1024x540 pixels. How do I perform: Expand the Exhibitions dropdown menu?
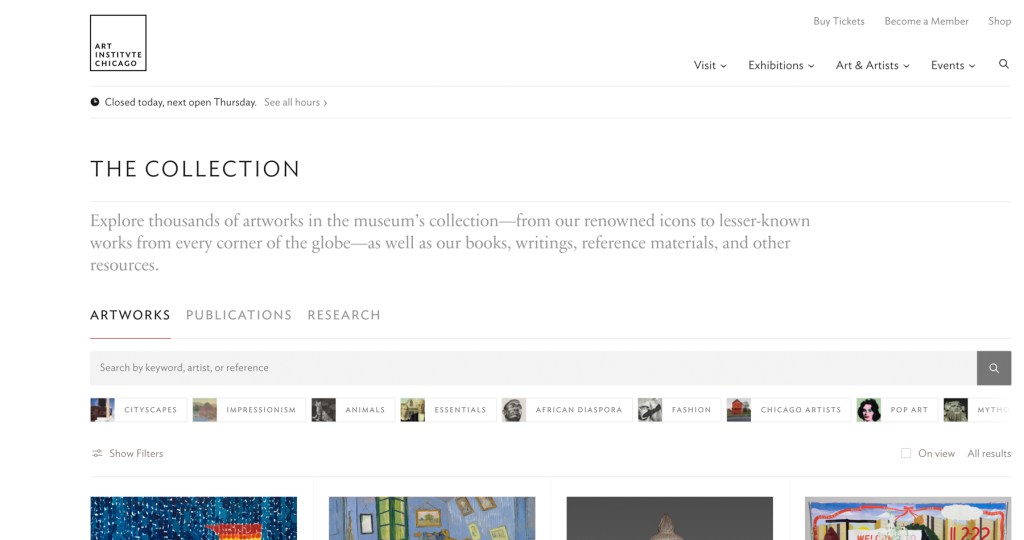(x=781, y=66)
